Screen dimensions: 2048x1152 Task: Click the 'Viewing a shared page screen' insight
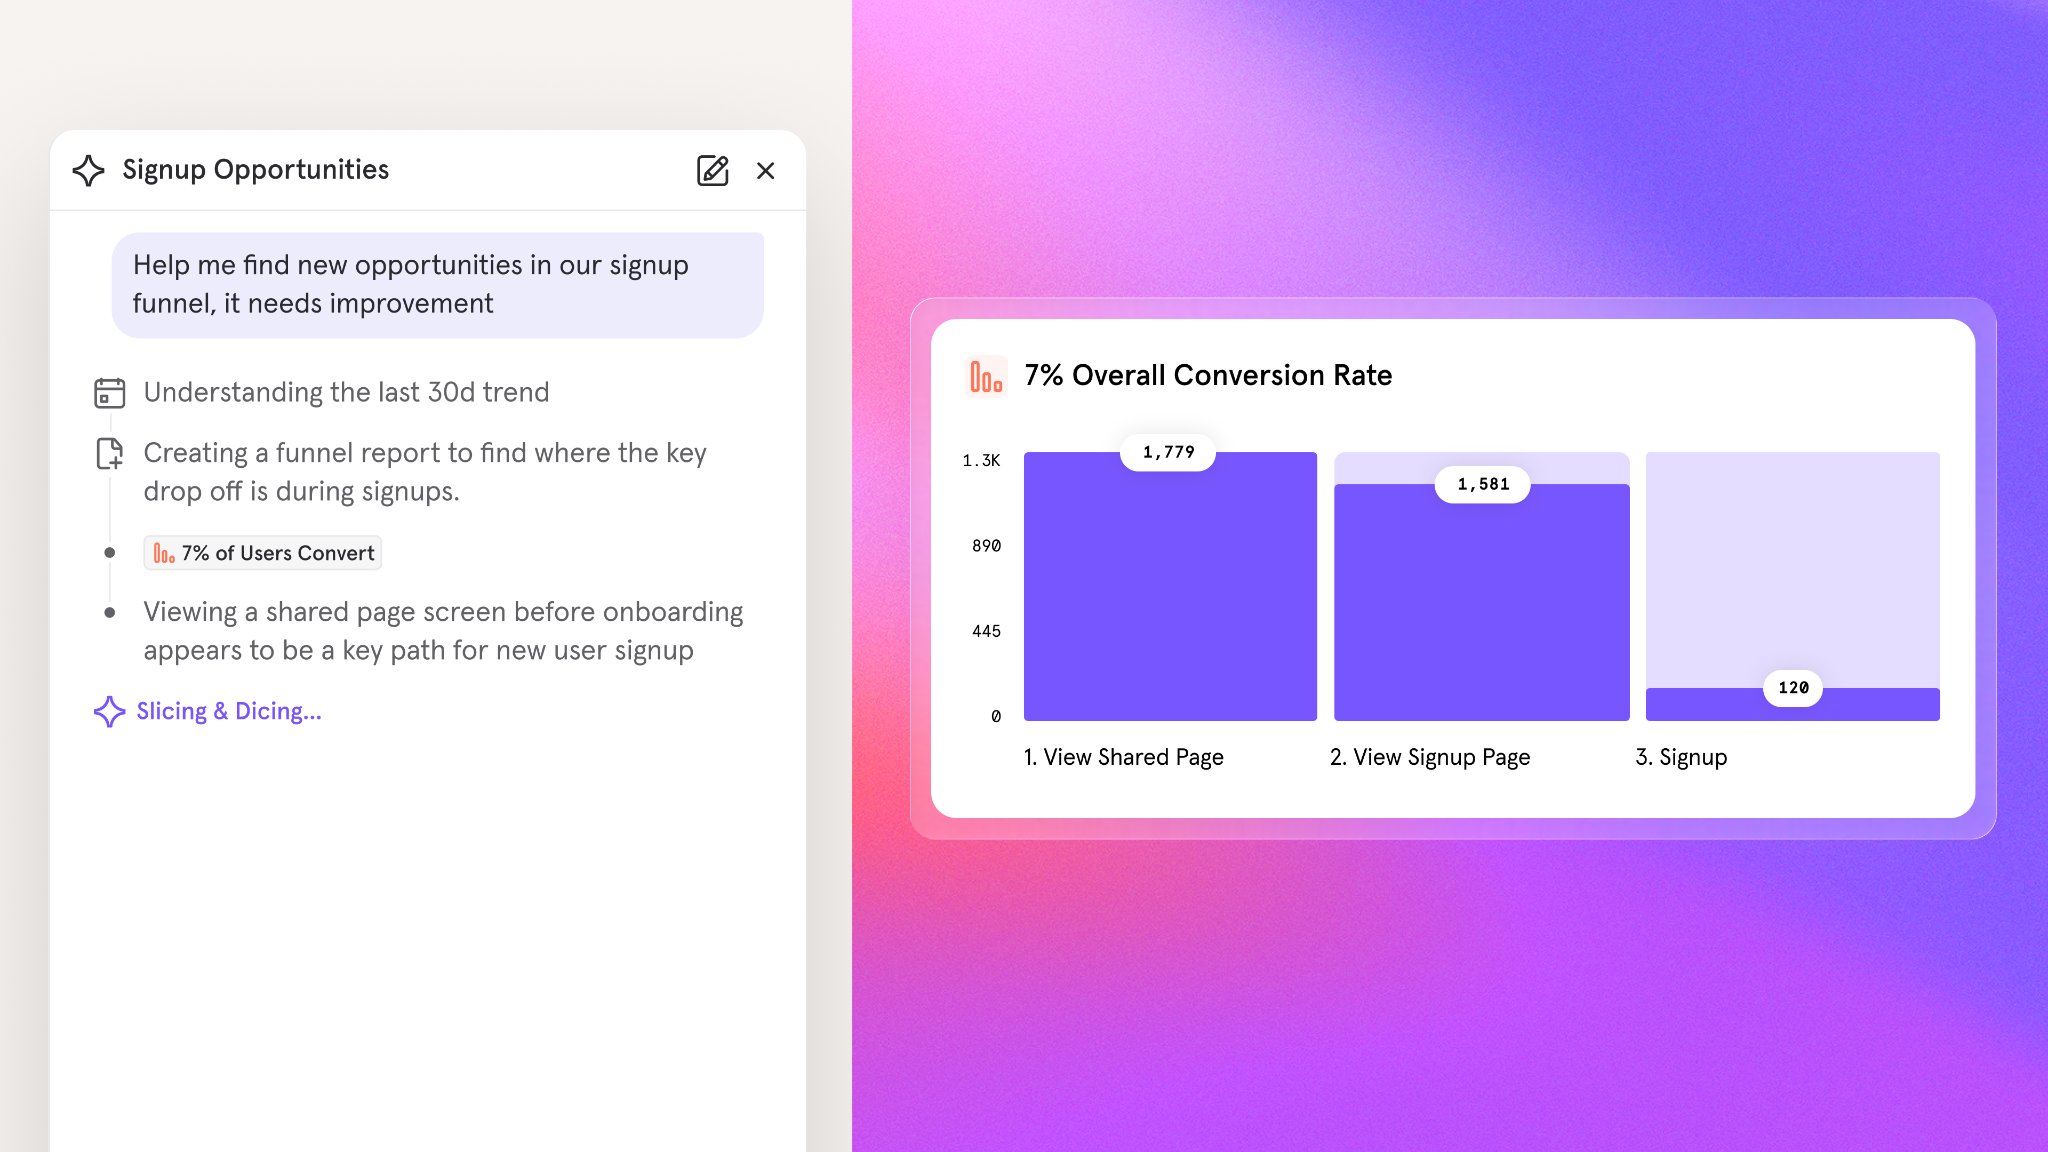443,631
